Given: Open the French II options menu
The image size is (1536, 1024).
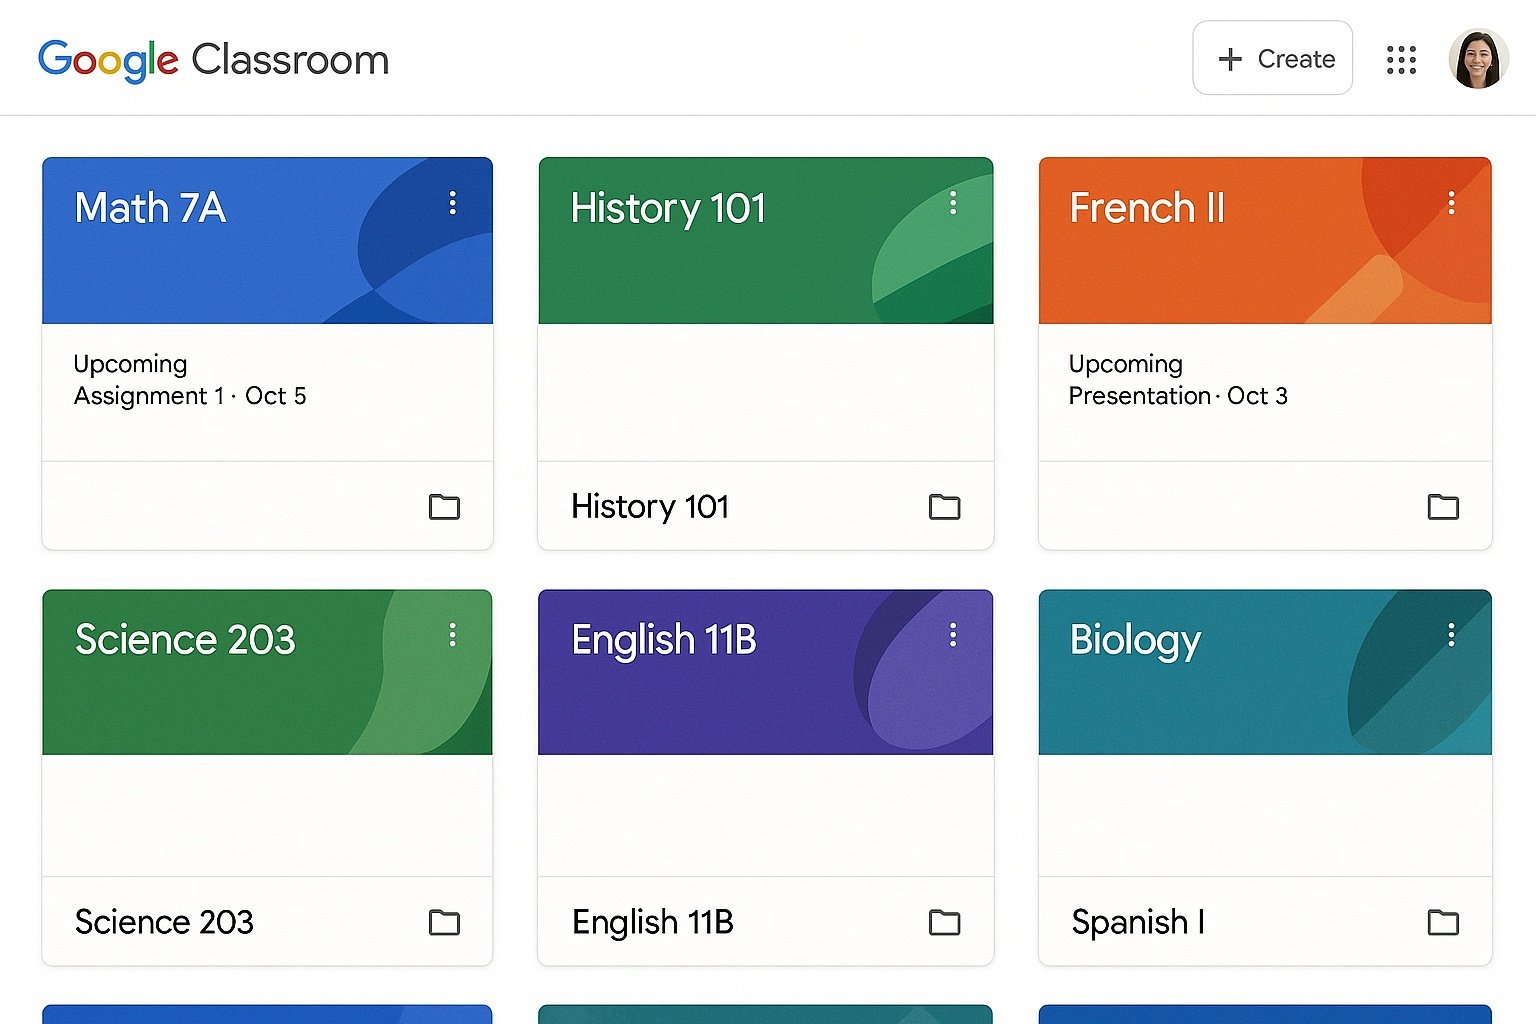Looking at the screenshot, I should 1452,204.
